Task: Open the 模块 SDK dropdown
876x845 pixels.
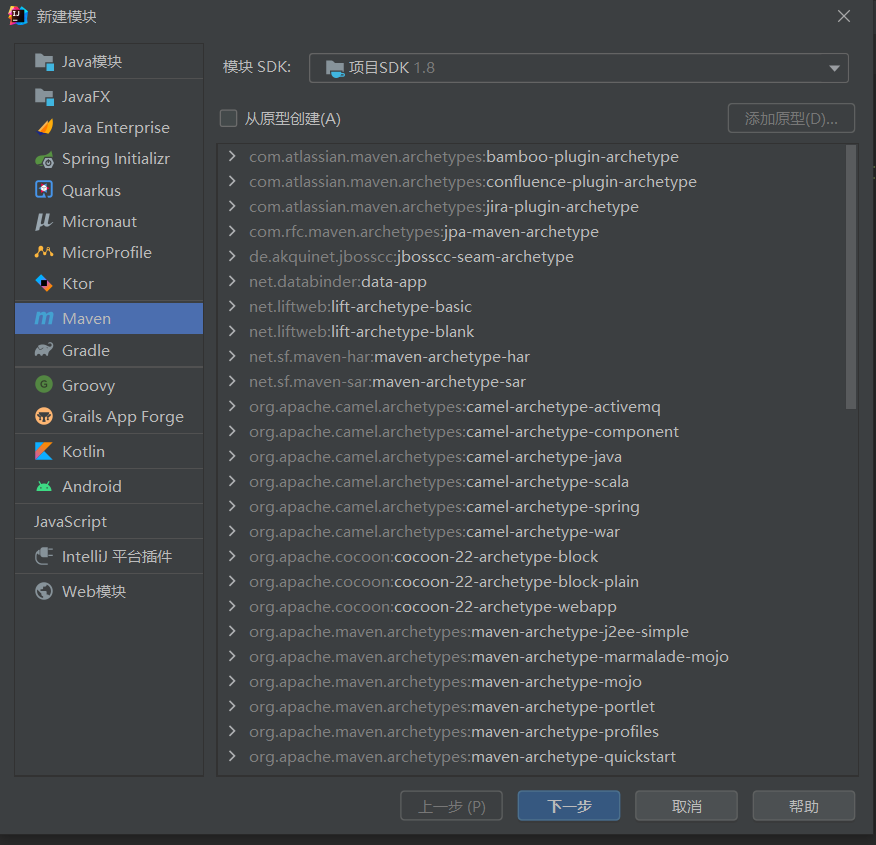Action: [x=579, y=68]
